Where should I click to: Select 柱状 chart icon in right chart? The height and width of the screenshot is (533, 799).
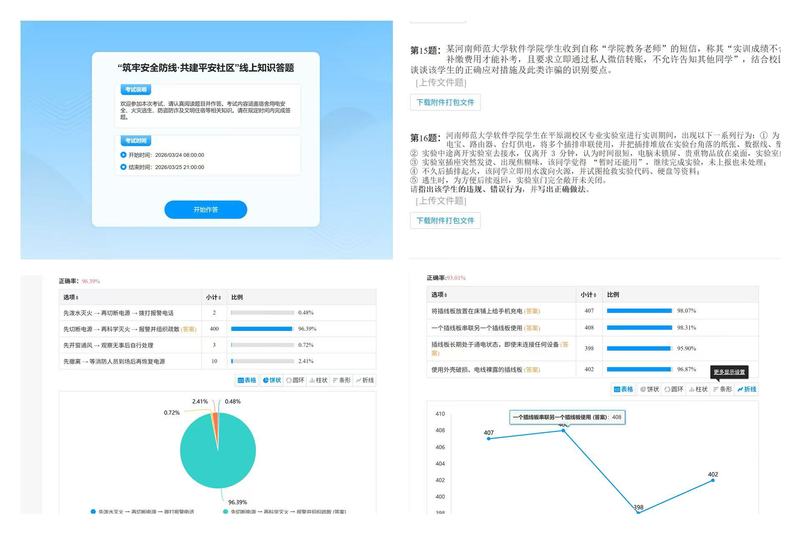coord(697,388)
